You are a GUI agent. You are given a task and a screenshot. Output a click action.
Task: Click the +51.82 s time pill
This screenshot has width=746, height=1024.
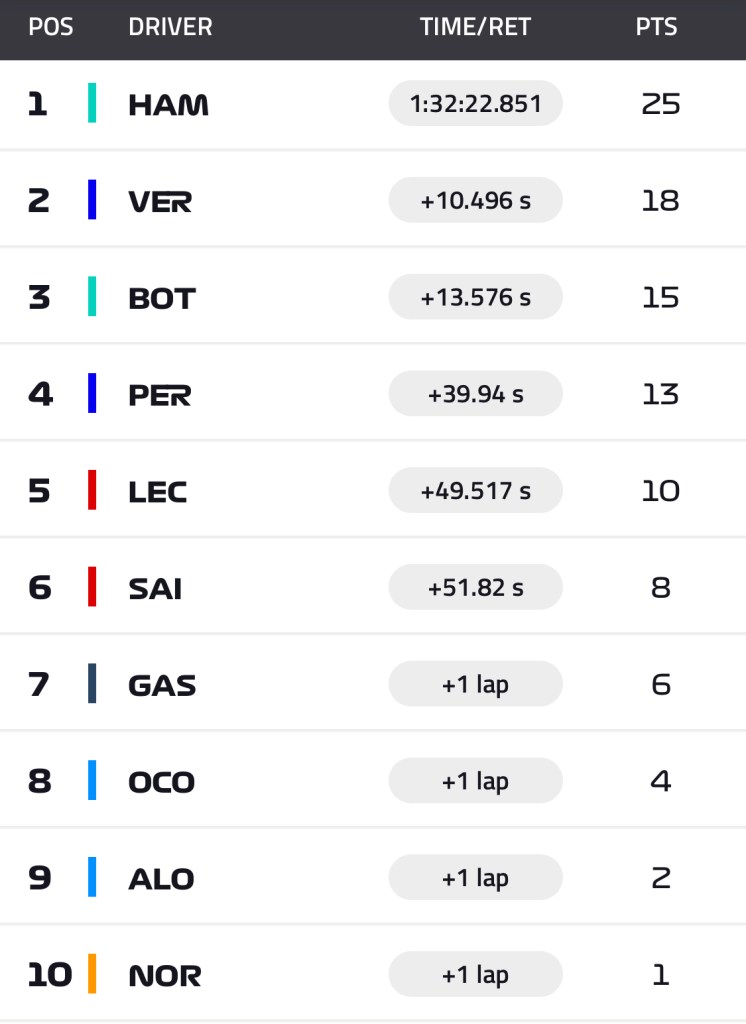point(475,588)
